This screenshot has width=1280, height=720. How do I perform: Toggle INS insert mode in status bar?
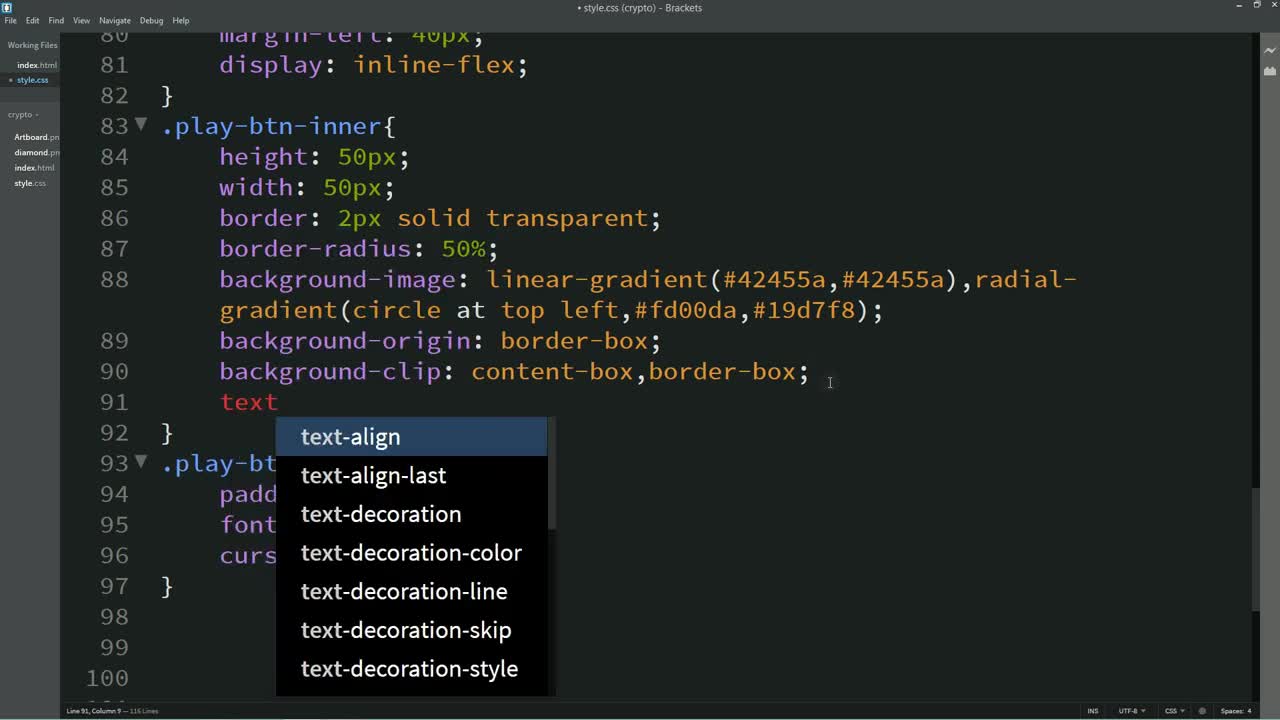1092,711
